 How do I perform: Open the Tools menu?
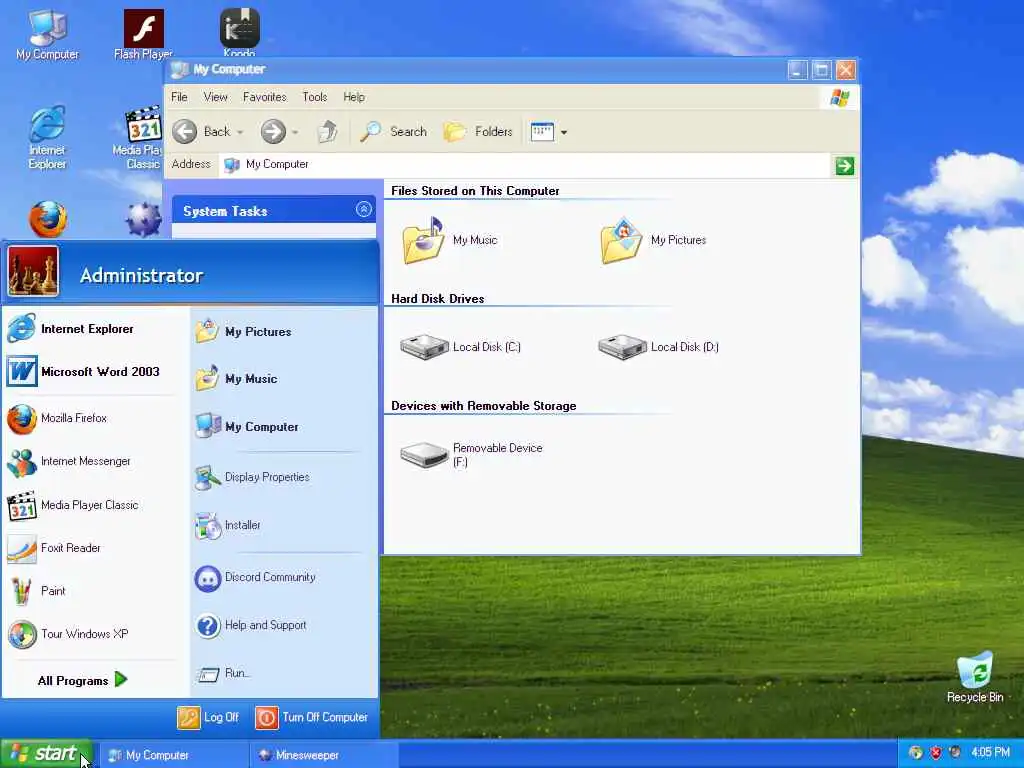[x=314, y=97]
